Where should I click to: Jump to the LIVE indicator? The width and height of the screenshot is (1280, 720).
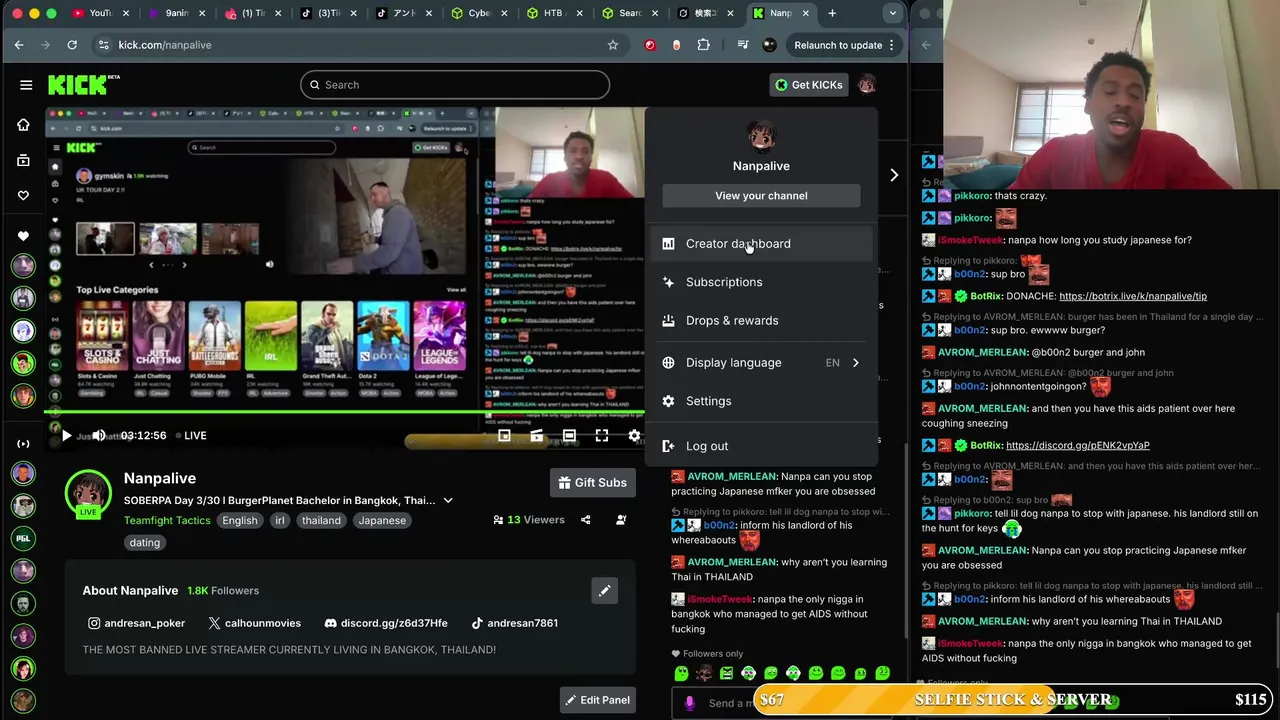pos(190,436)
